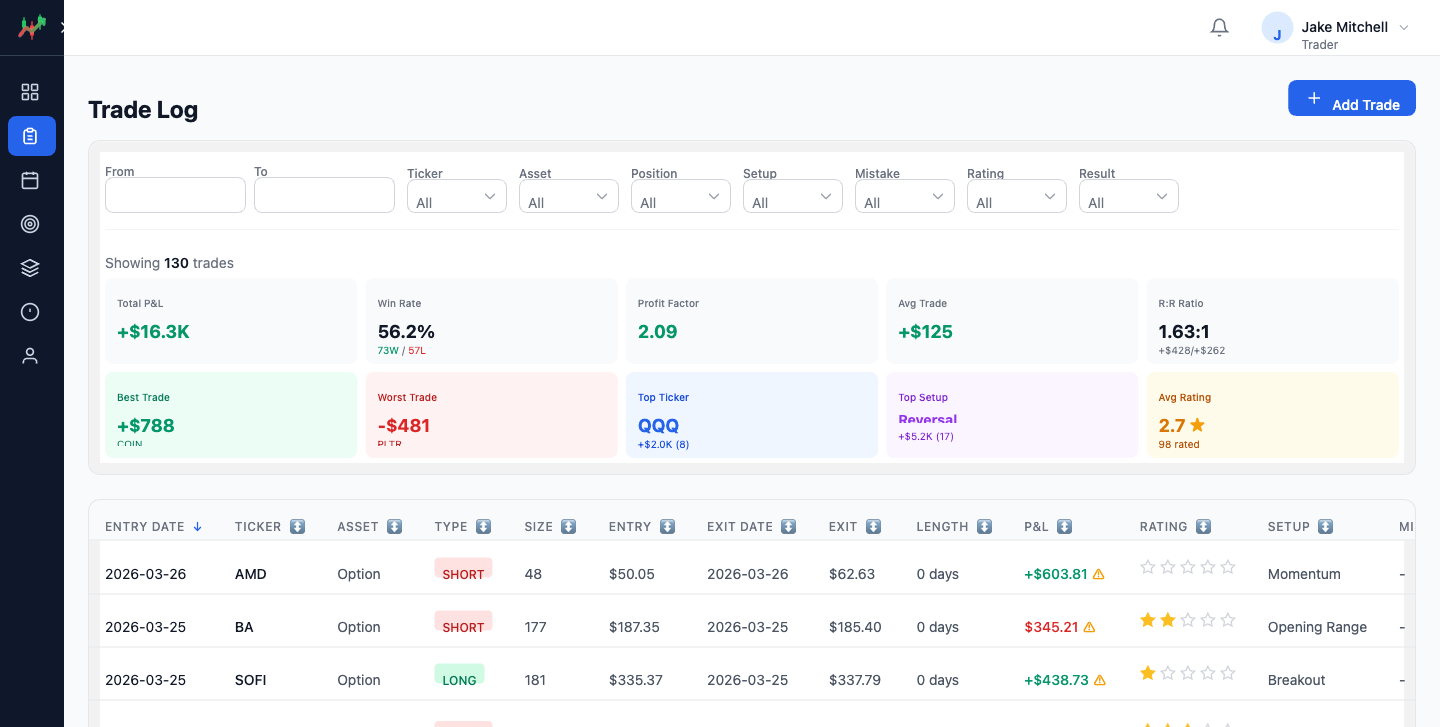
Task: Set the BA trade rating to third star
Action: click(x=1188, y=620)
